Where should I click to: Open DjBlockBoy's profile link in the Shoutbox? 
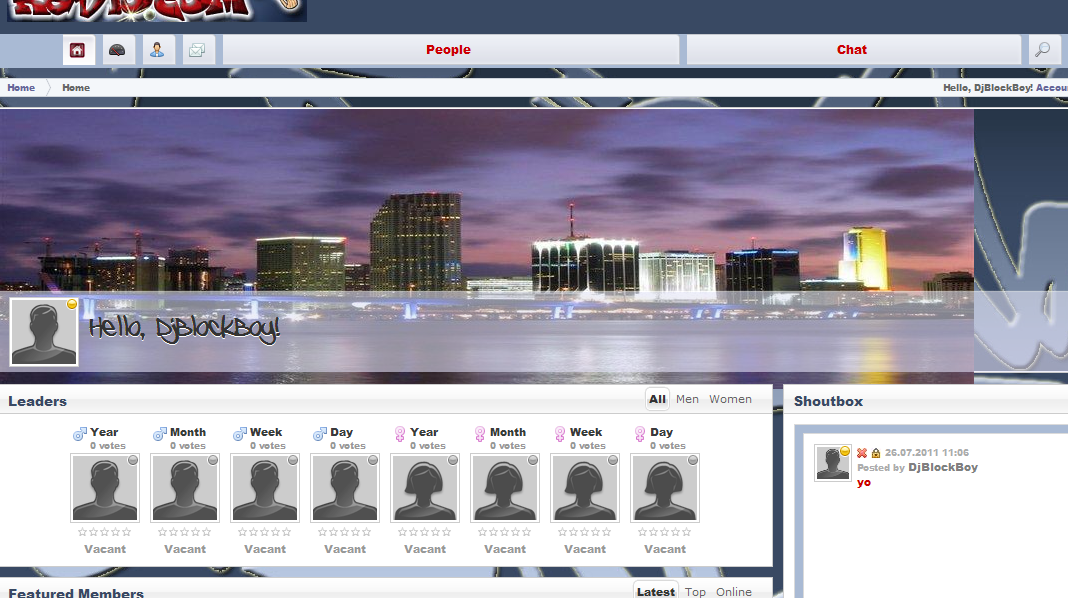click(x=942, y=467)
